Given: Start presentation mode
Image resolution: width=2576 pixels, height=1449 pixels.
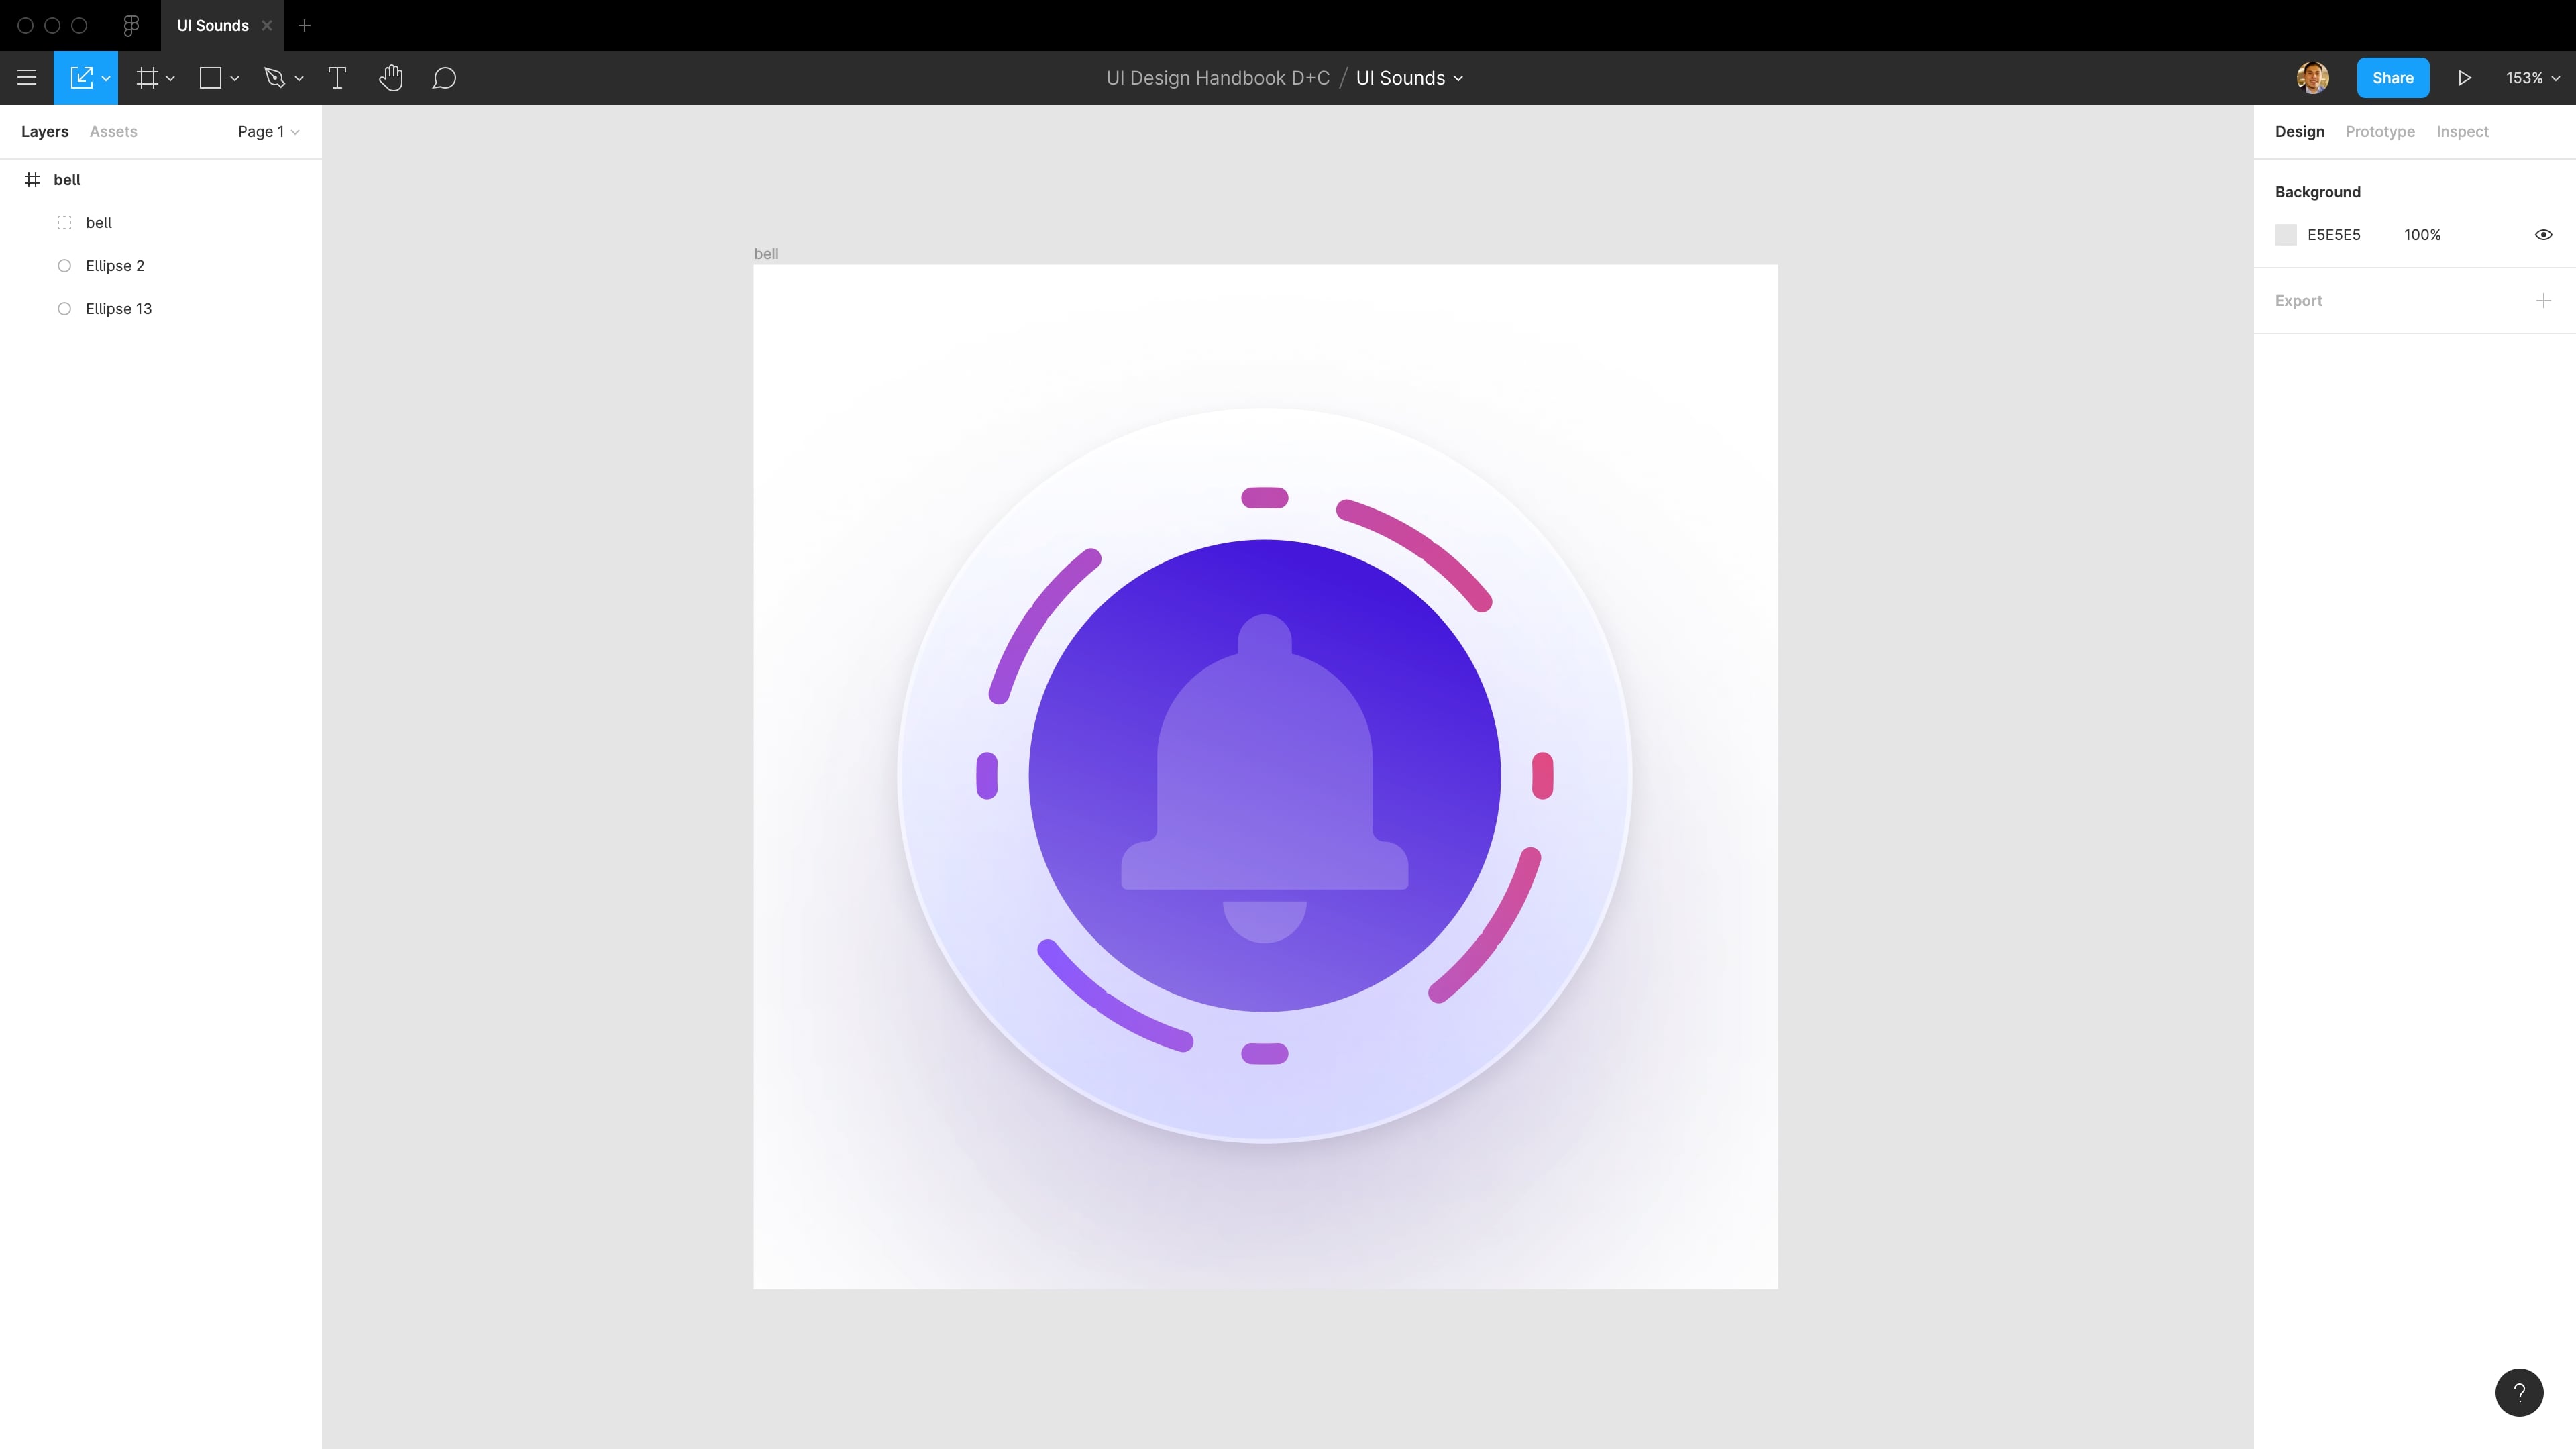Looking at the screenshot, I should click(x=2464, y=77).
